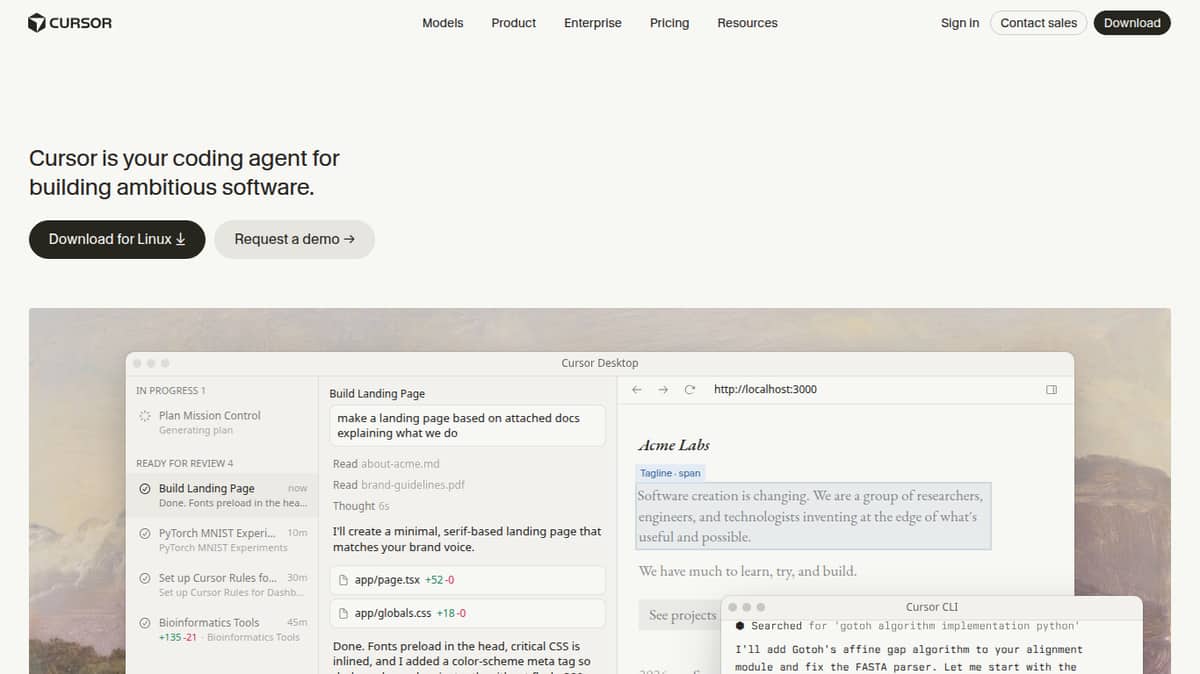The image size is (1200, 674).
Task: Click the browser forward arrow in Cursor Desktop
Action: pyautogui.click(x=663, y=389)
